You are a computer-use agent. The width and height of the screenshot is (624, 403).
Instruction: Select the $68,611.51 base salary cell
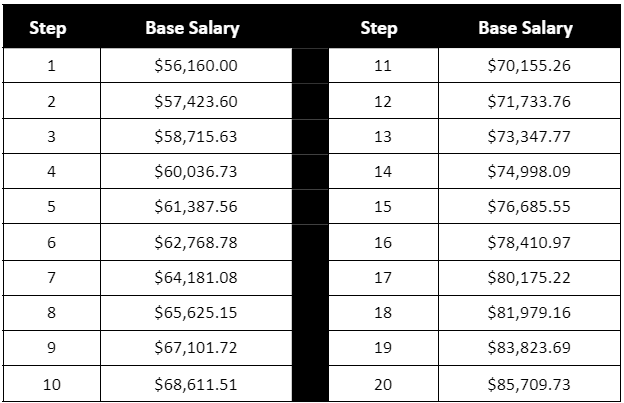(x=195, y=383)
